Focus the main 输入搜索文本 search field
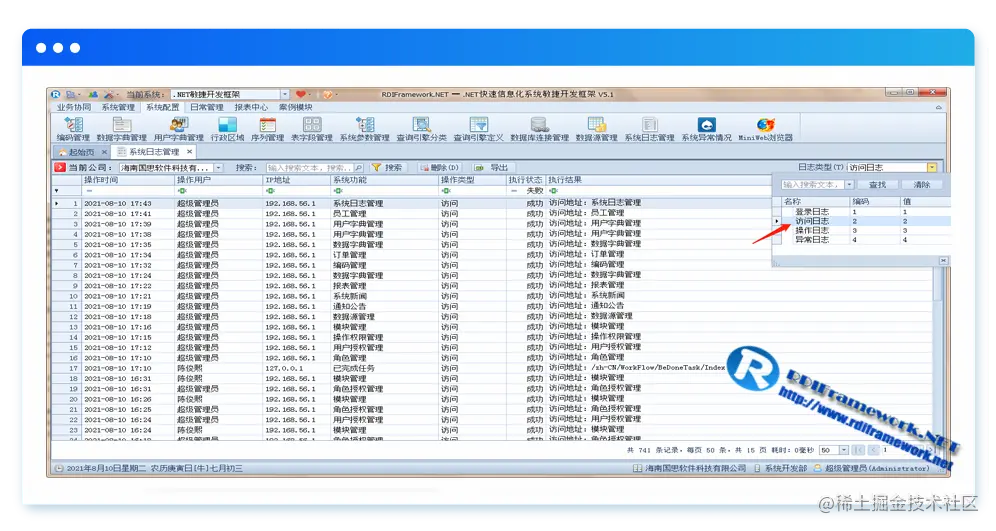This screenshot has width=996, height=531. click(309, 168)
